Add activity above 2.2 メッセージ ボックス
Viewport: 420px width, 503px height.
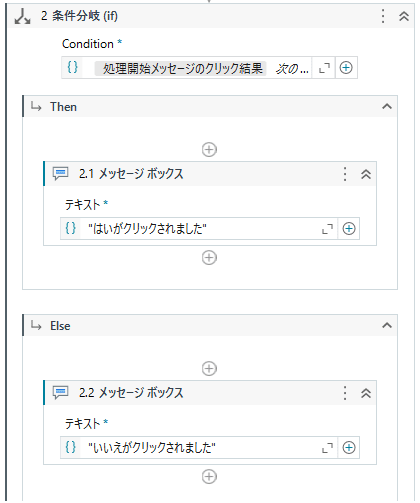(209, 369)
